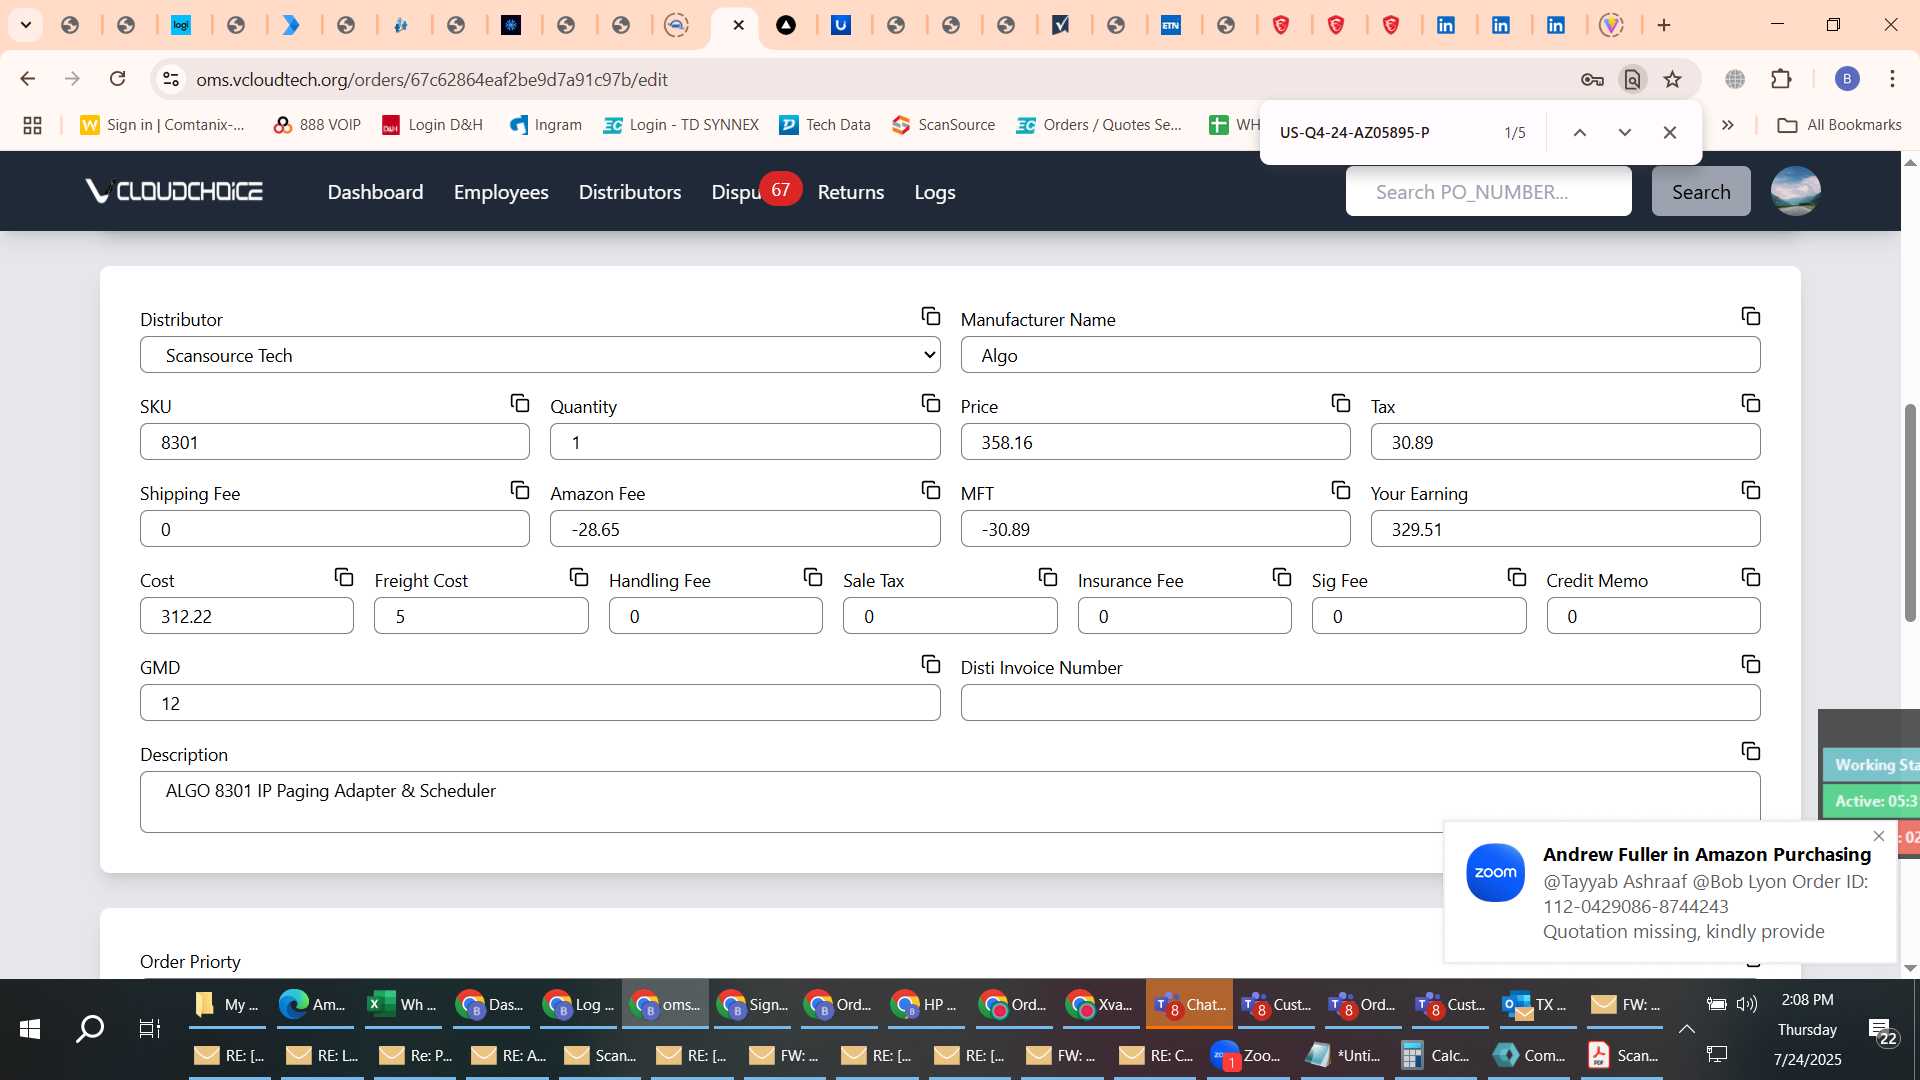Open the browser extensions puzzle icon

point(1781,79)
